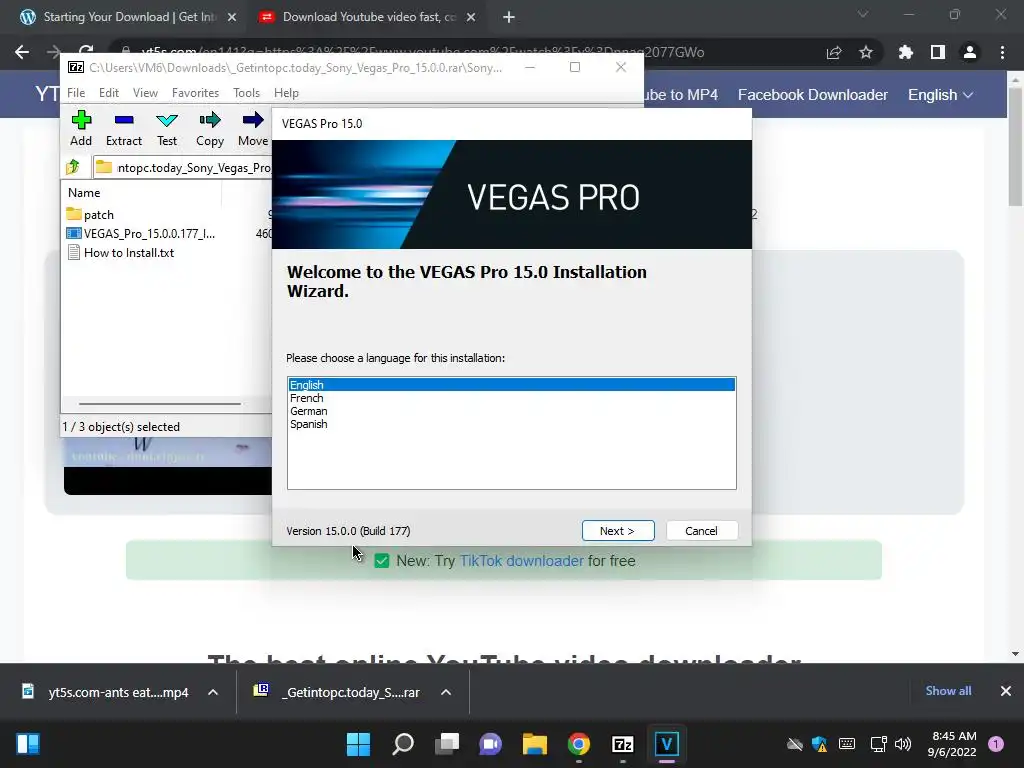Close the Download Youtube video tab
Screen dimensions: 1024x768
(471, 18)
